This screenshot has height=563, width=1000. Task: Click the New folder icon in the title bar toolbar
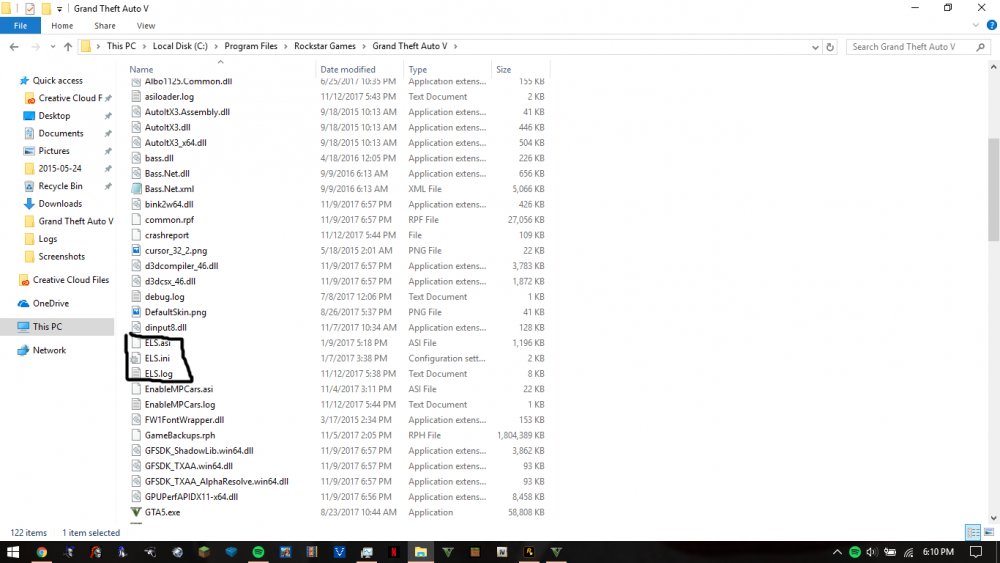point(46,8)
